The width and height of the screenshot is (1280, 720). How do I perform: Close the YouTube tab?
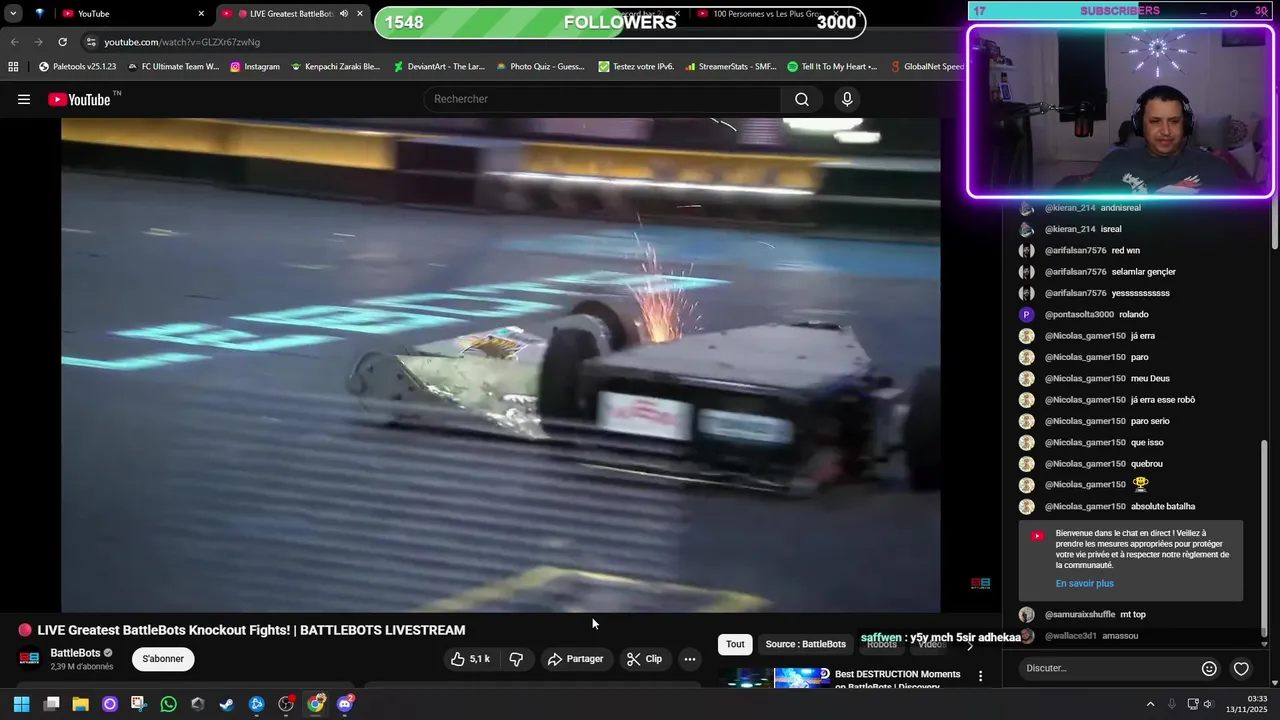tap(201, 14)
